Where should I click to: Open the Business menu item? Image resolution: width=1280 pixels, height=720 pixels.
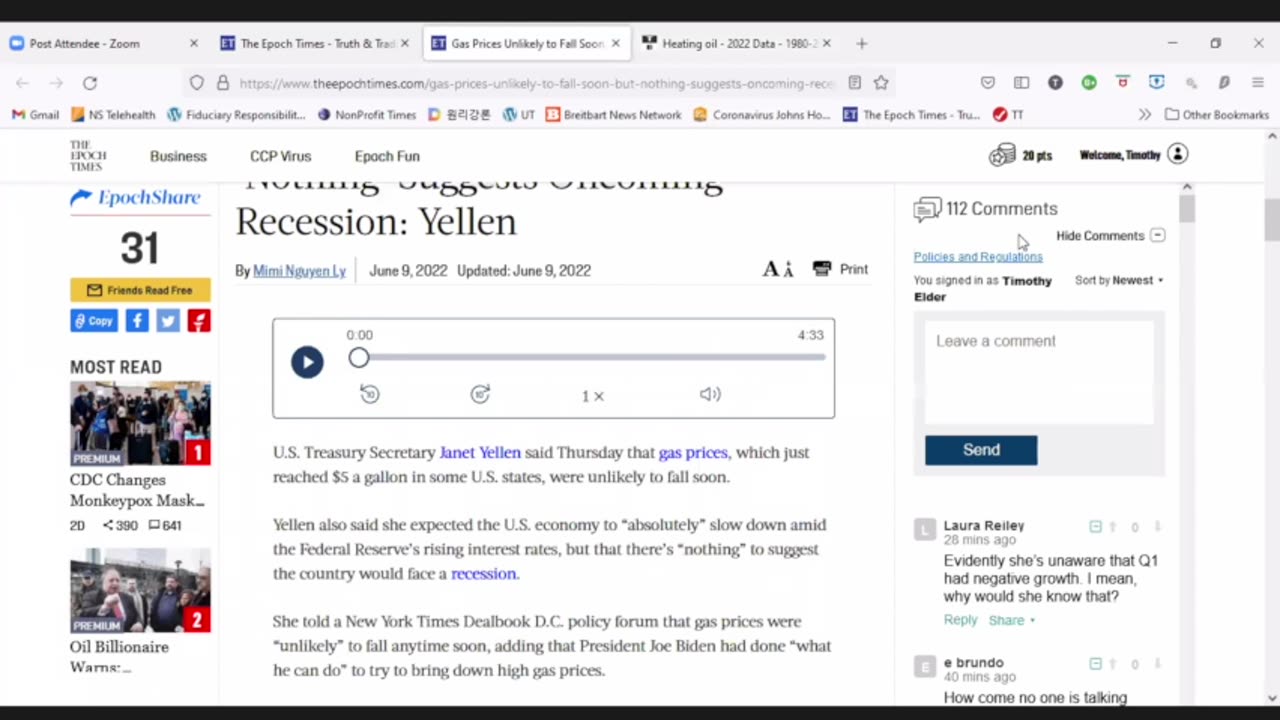pos(178,156)
